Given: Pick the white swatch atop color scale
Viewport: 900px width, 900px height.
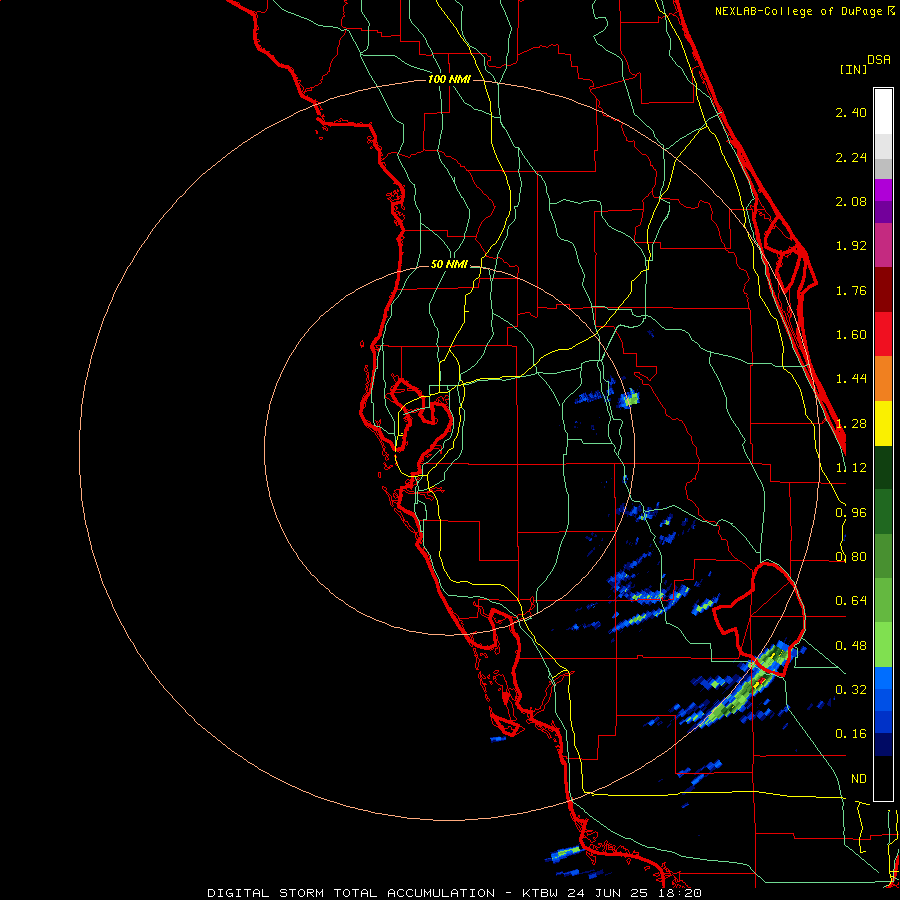Looking at the screenshot, I should (883, 112).
